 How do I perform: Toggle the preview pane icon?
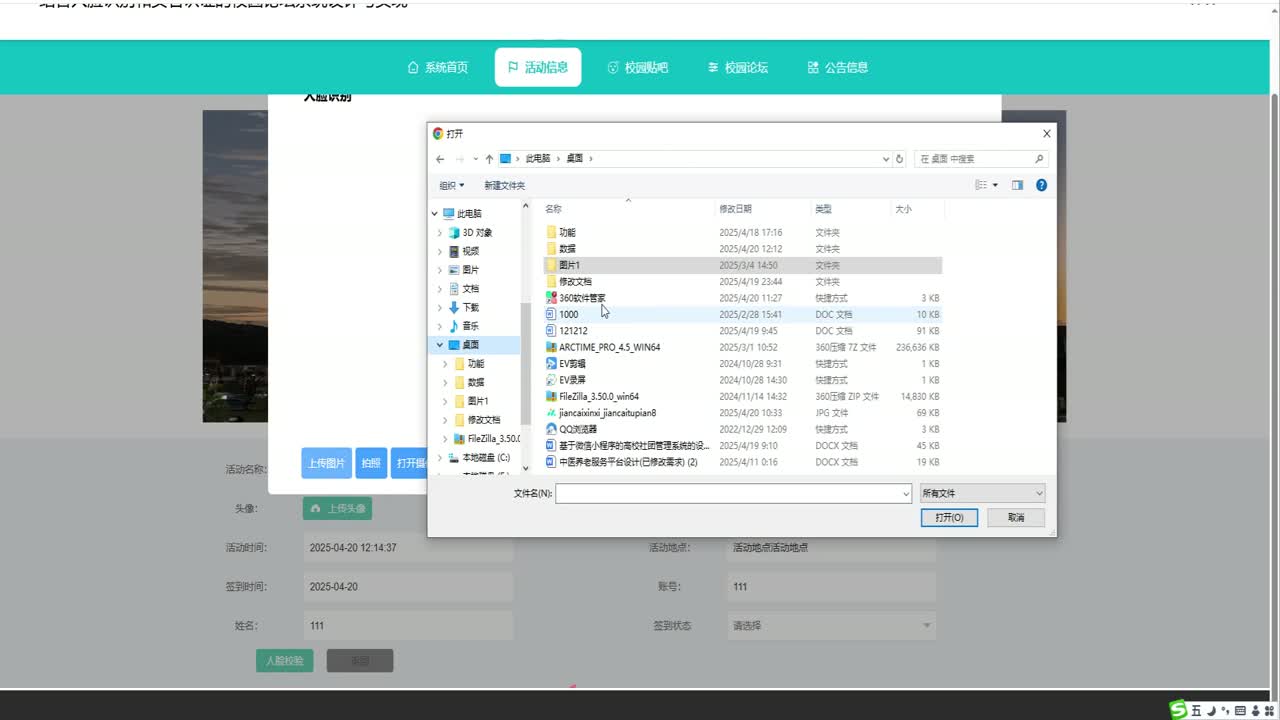coord(1017,185)
